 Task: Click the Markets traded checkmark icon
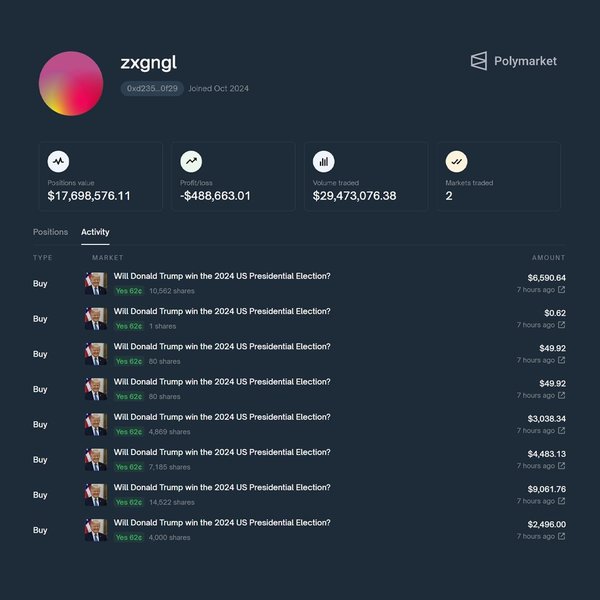[456, 161]
